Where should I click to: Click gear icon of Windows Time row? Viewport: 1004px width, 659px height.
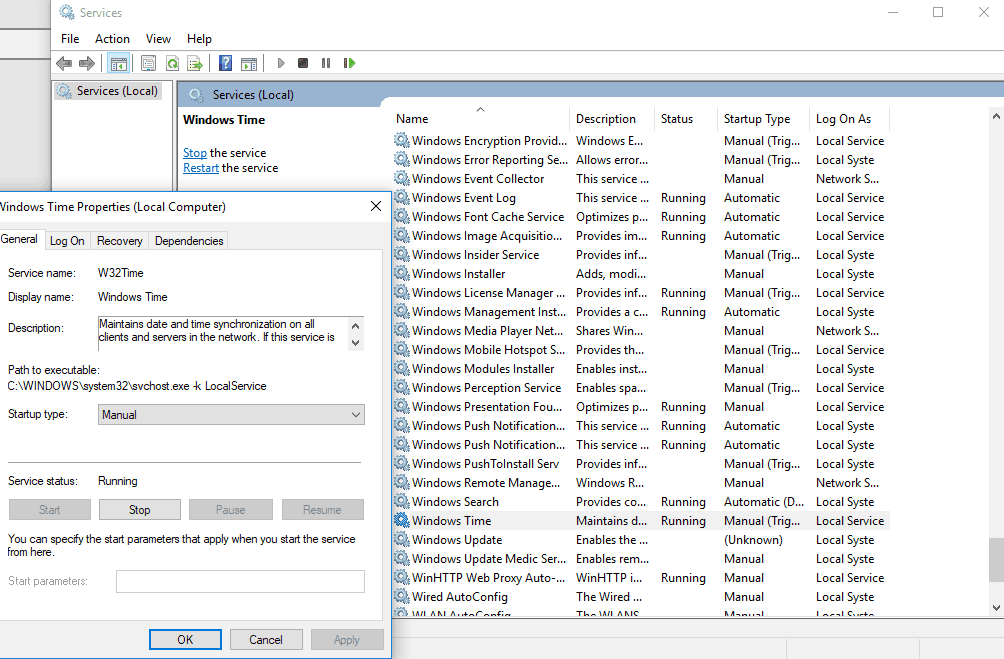pos(401,521)
